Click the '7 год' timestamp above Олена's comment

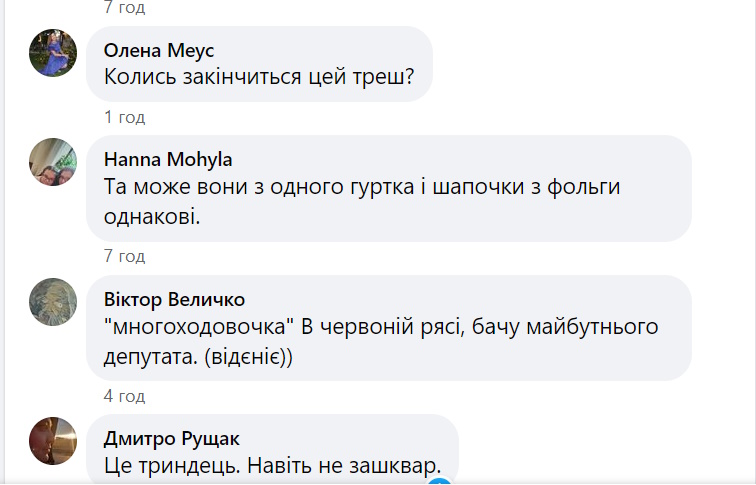124,8
